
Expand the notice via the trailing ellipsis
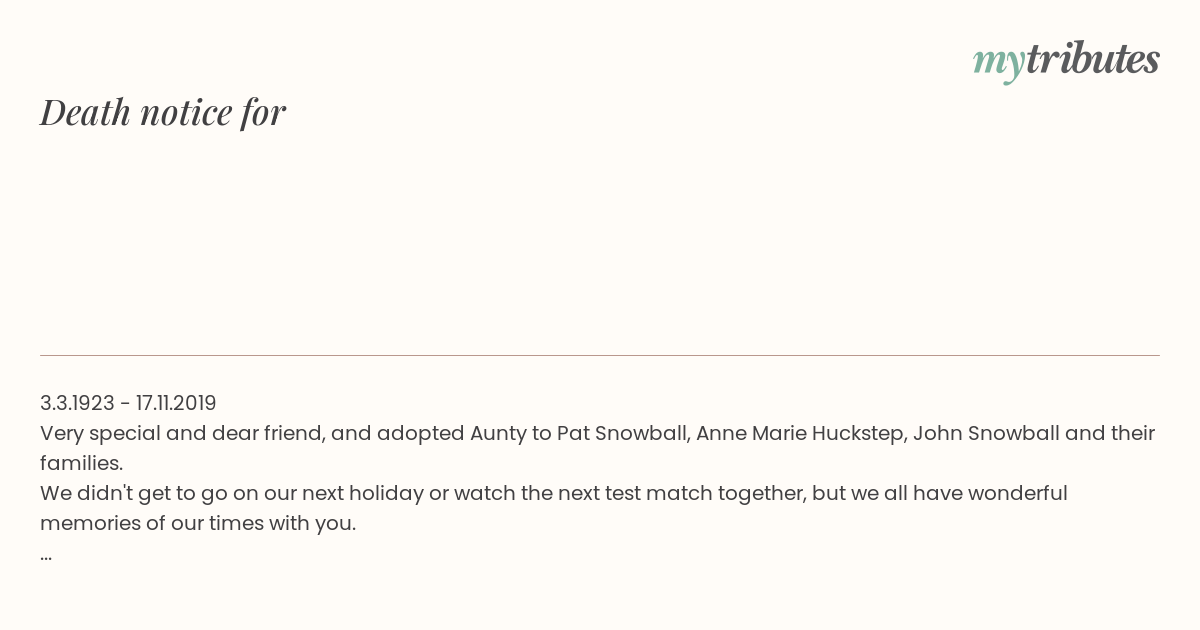tap(46, 556)
